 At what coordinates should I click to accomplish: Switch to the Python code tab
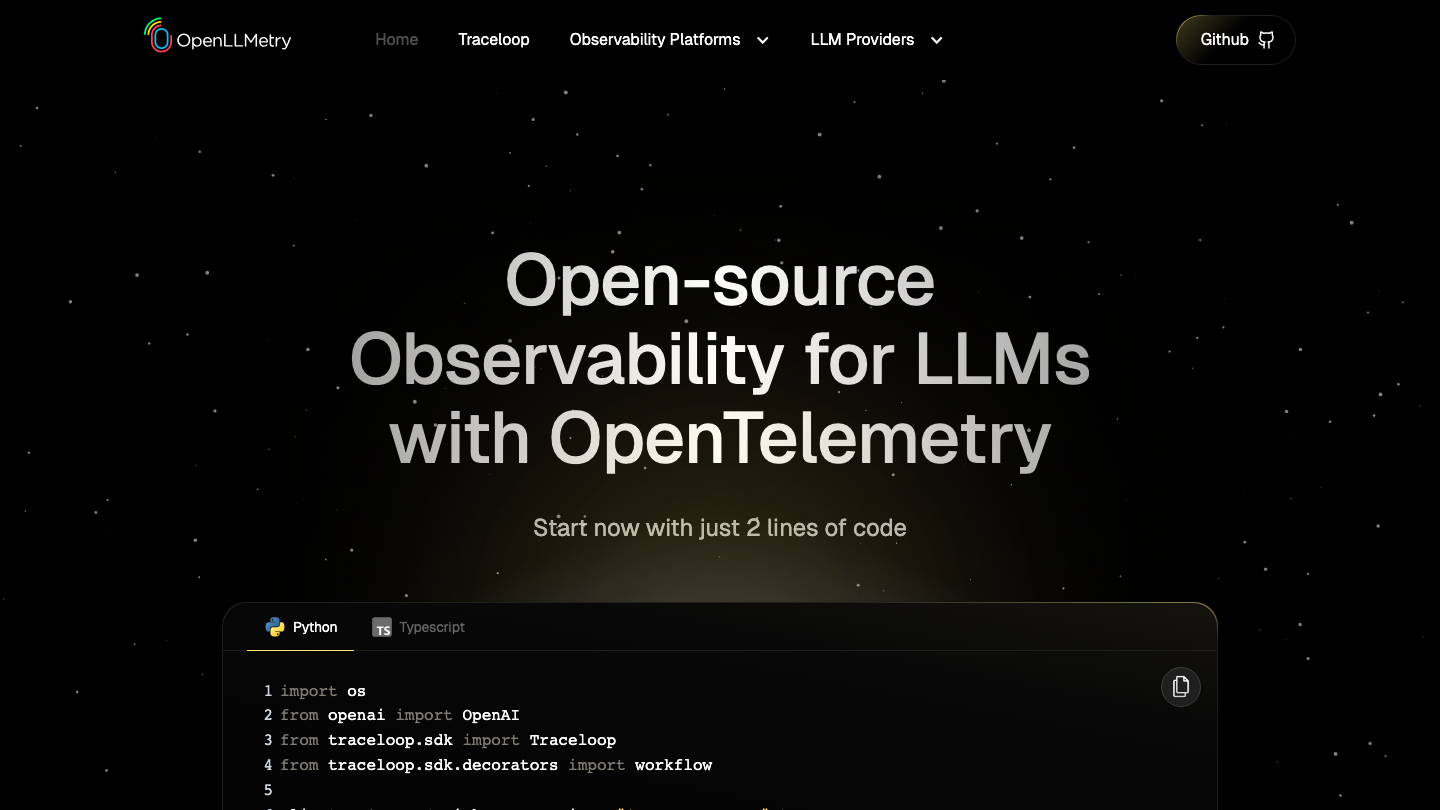tap(300, 627)
